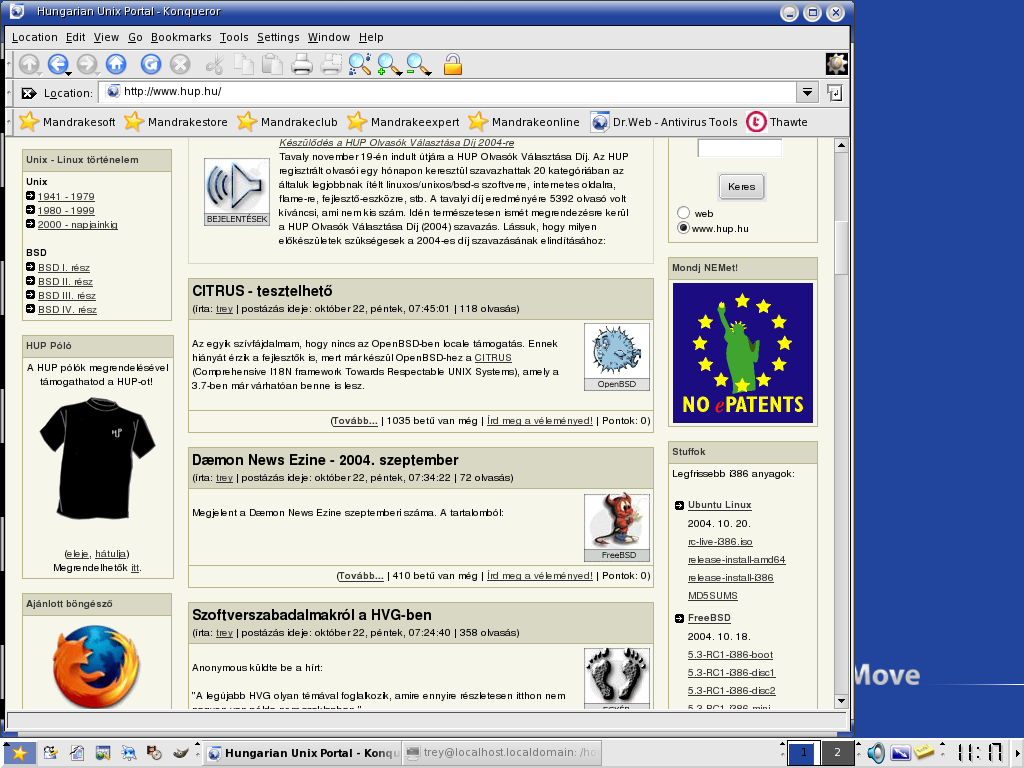Open the Mandrakeclub bookmark

tap(287, 122)
